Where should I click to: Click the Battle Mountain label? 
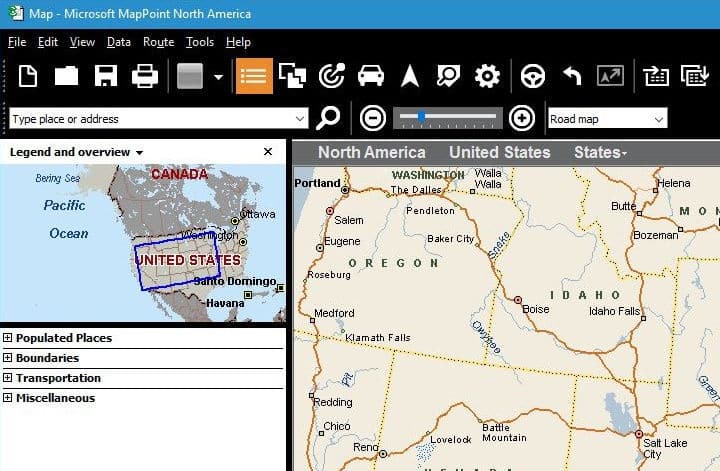(x=504, y=432)
